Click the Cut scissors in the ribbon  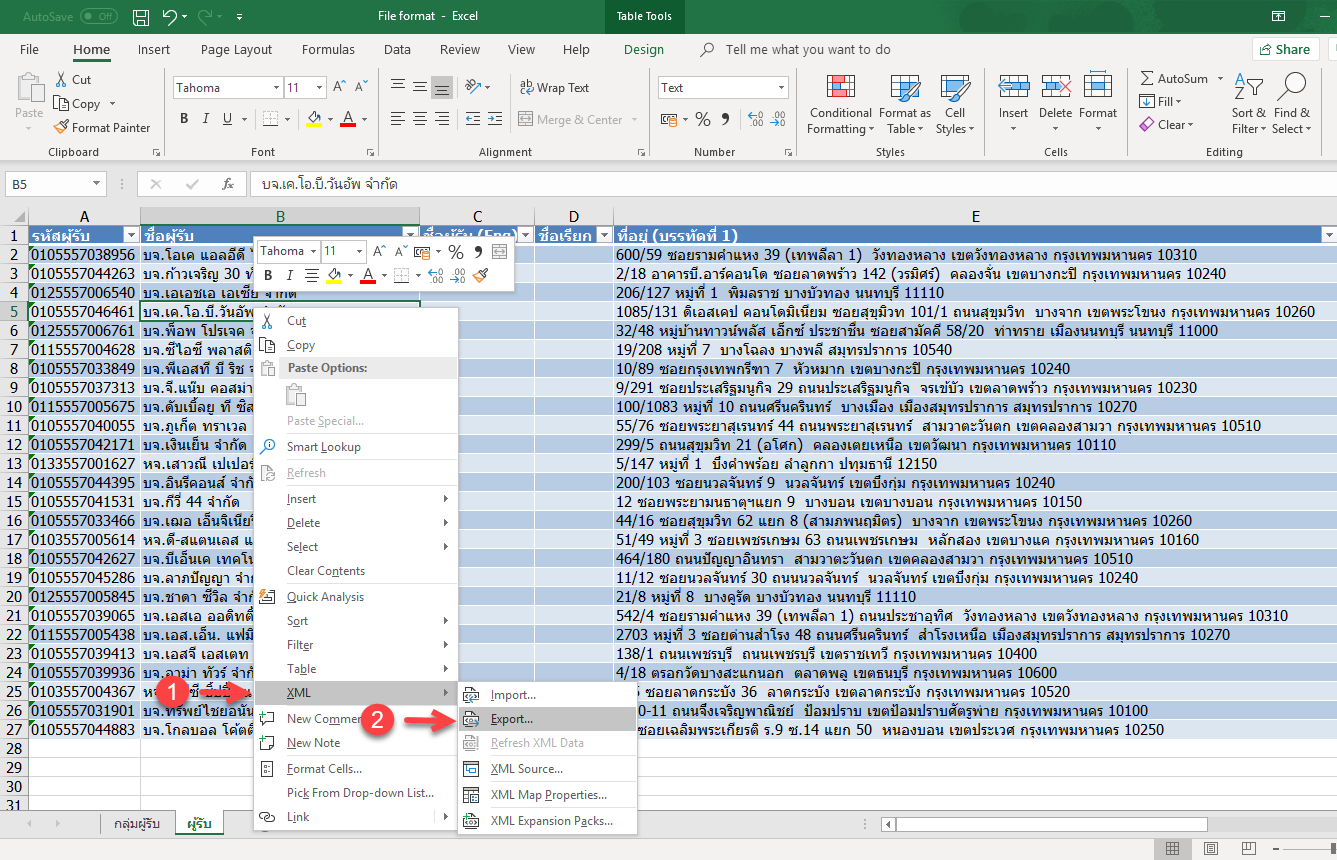[x=61, y=80]
